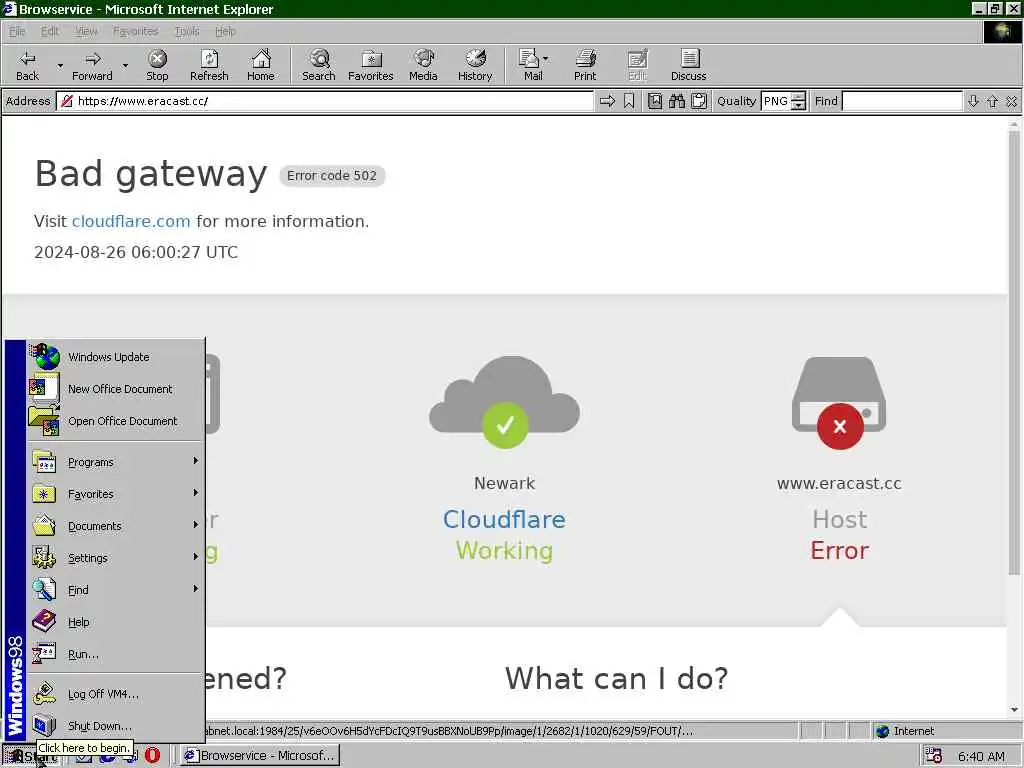
Task: Stop page loading with the Stop button
Action: pos(157,65)
